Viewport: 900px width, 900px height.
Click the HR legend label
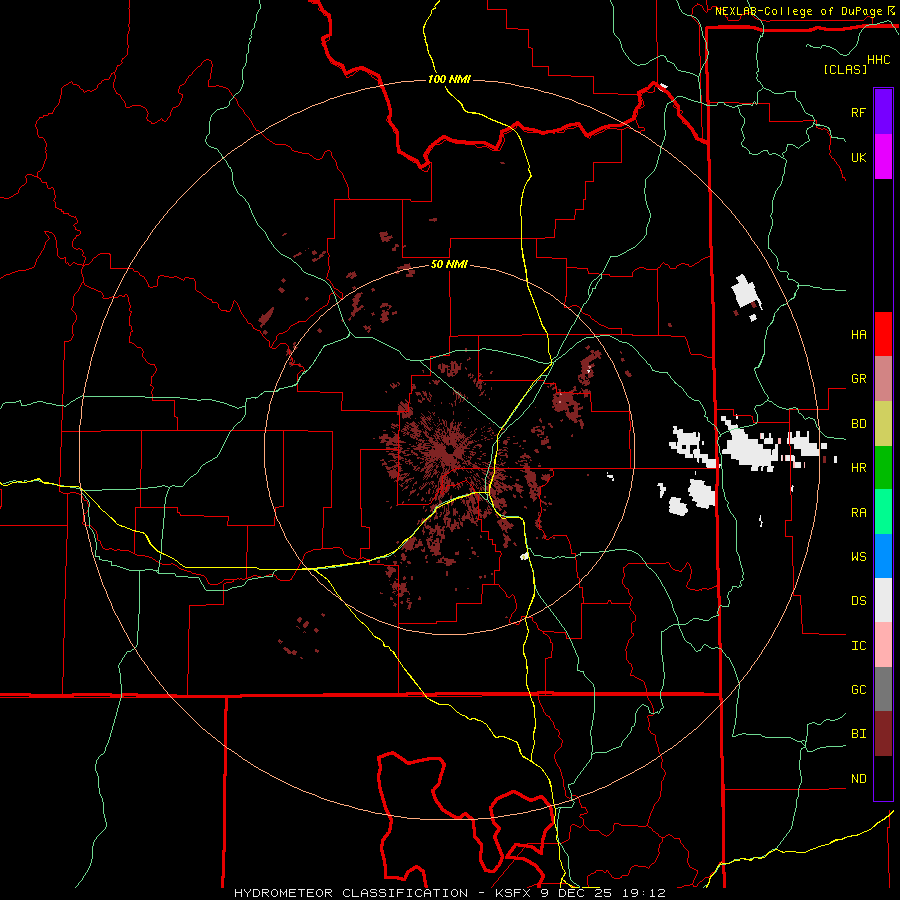point(858,468)
